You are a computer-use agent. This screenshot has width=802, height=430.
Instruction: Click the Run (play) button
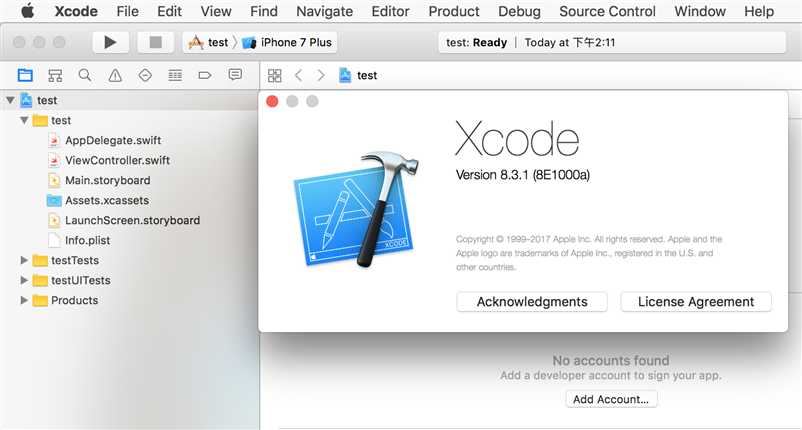point(110,42)
